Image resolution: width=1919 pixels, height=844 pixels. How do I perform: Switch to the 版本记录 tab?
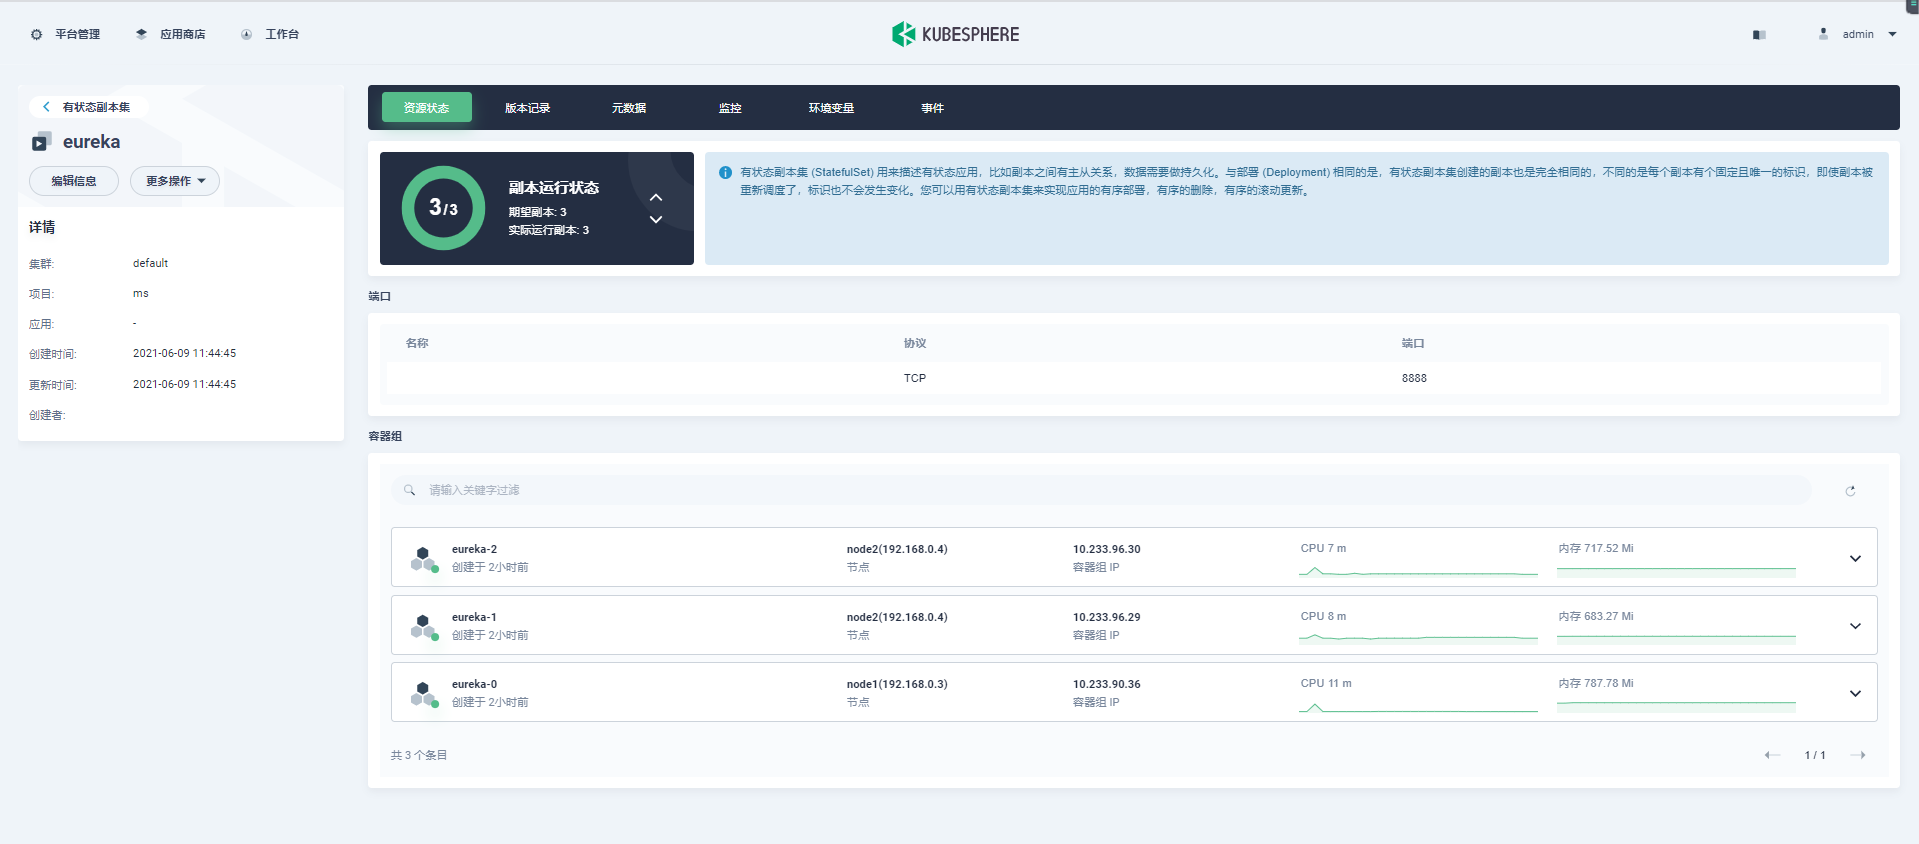pos(528,108)
